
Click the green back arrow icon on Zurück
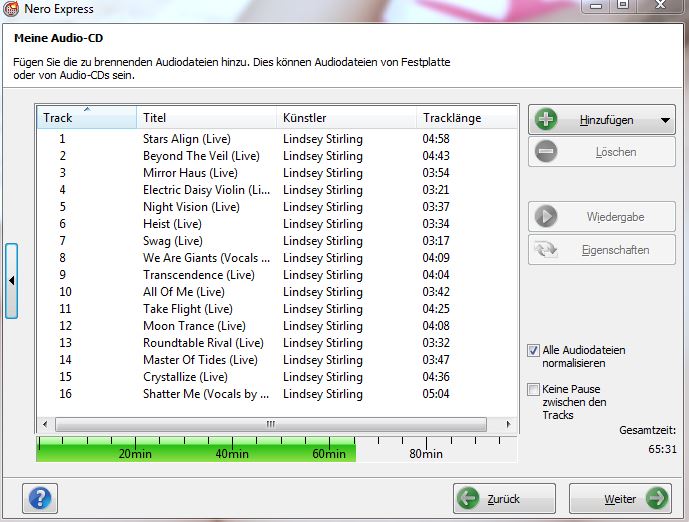click(x=468, y=498)
